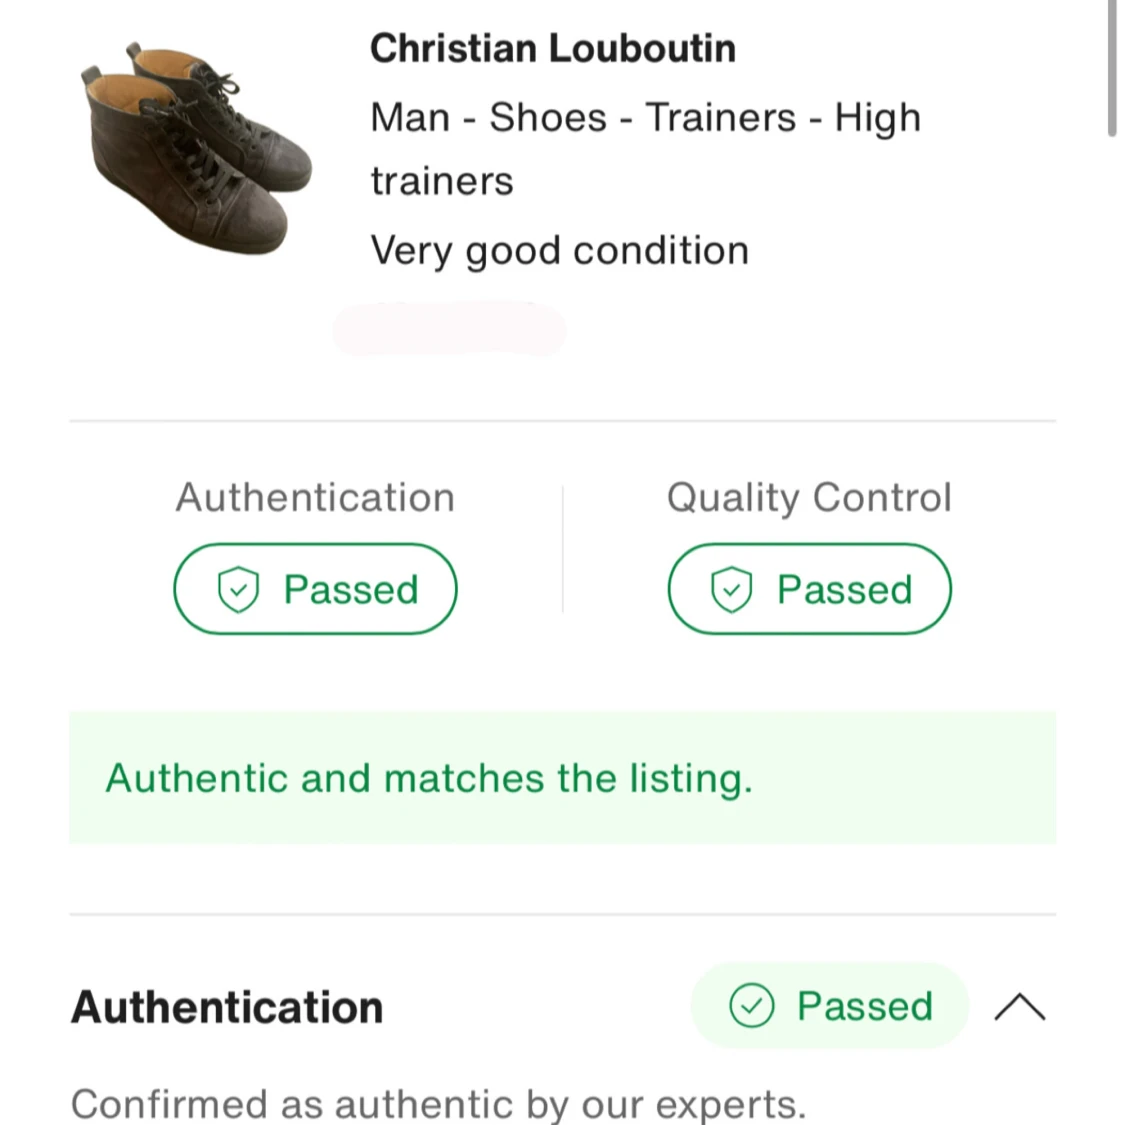Tap the green "Authentic and matches the listing" banner
1125x1125 pixels.
coord(562,778)
